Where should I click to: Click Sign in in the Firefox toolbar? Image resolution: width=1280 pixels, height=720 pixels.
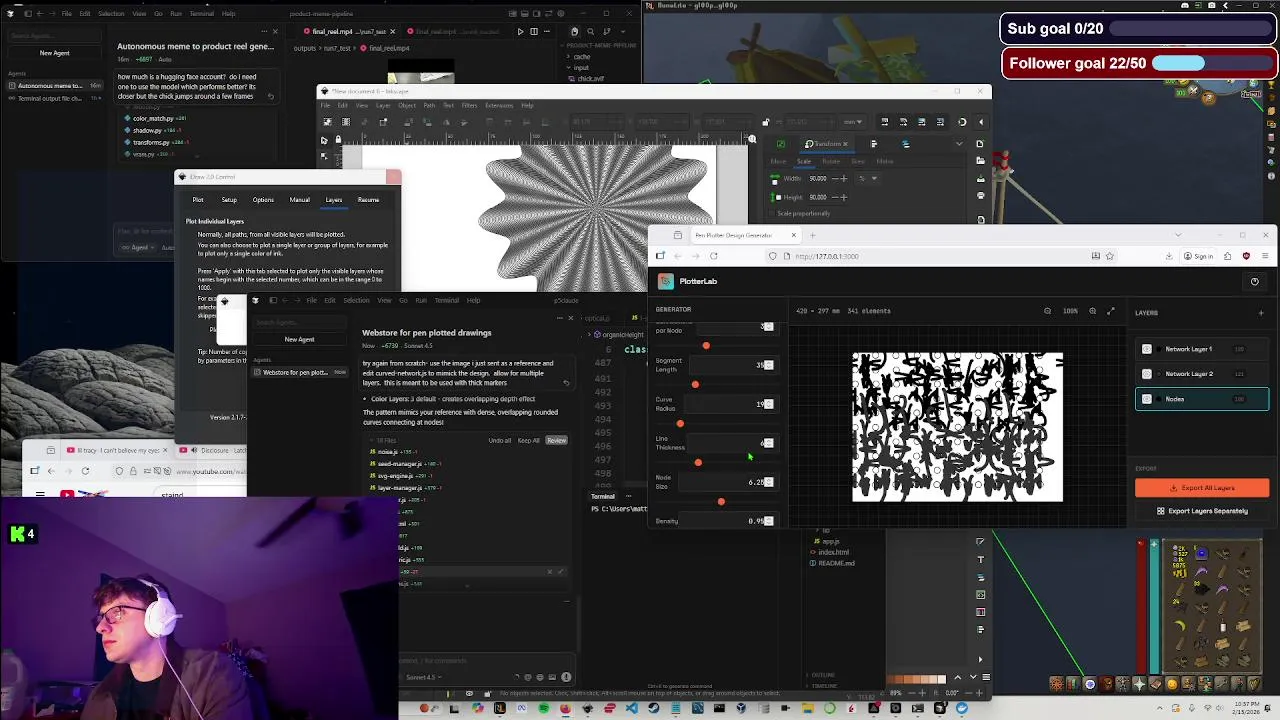[x=1198, y=256]
